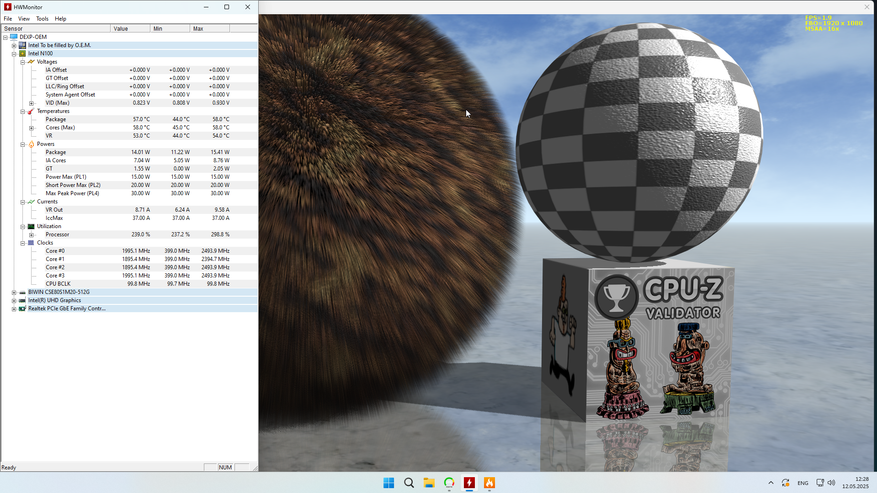Expand the BIWIN CSE8051M20-512G drive node
This screenshot has height=493, width=877.
14,292
